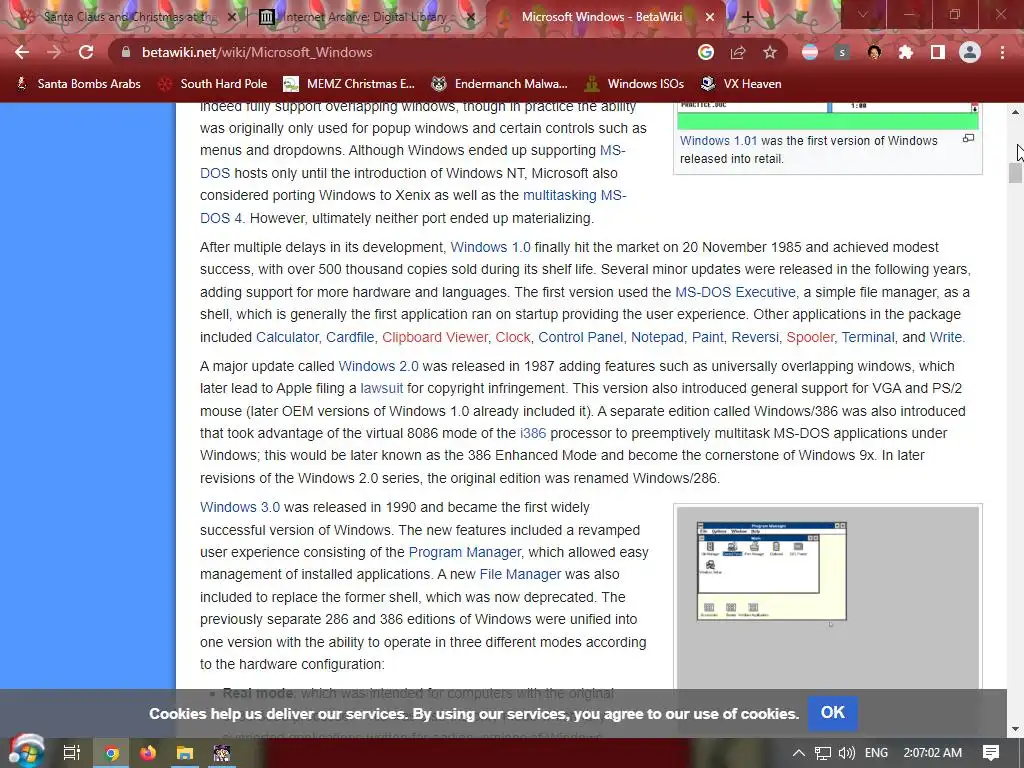The width and height of the screenshot is (1024, 768).
Task: Open the MS-DOS Executive link
Action: 735,292
